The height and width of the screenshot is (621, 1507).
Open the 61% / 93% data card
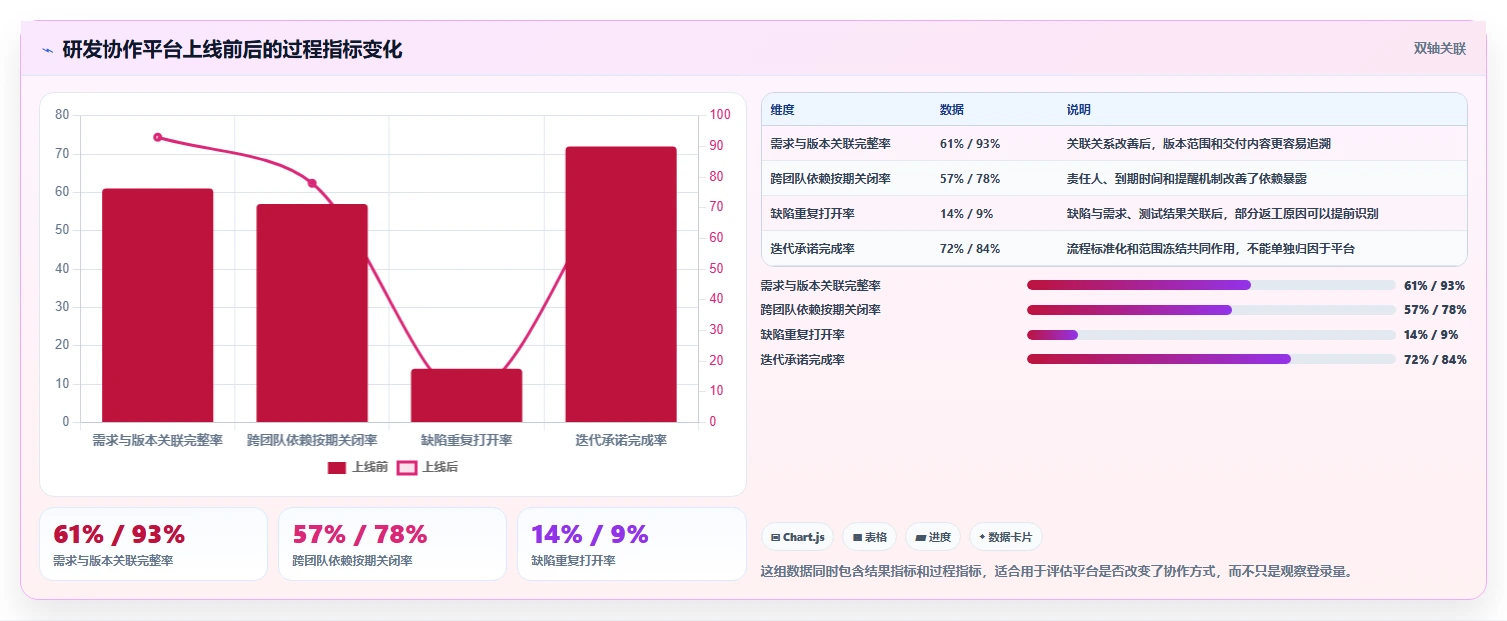coord(153,544)
